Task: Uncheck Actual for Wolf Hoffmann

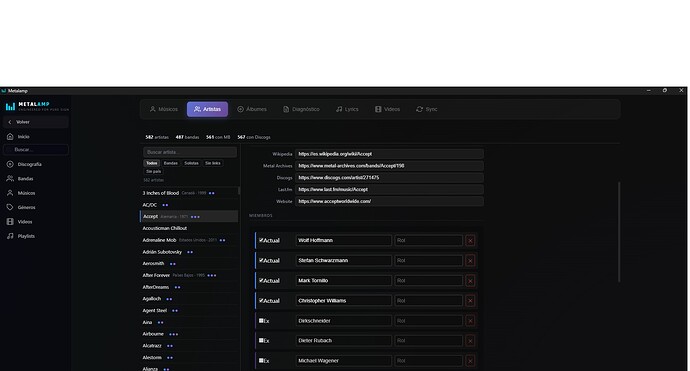Action: click(x=261, y=240)
